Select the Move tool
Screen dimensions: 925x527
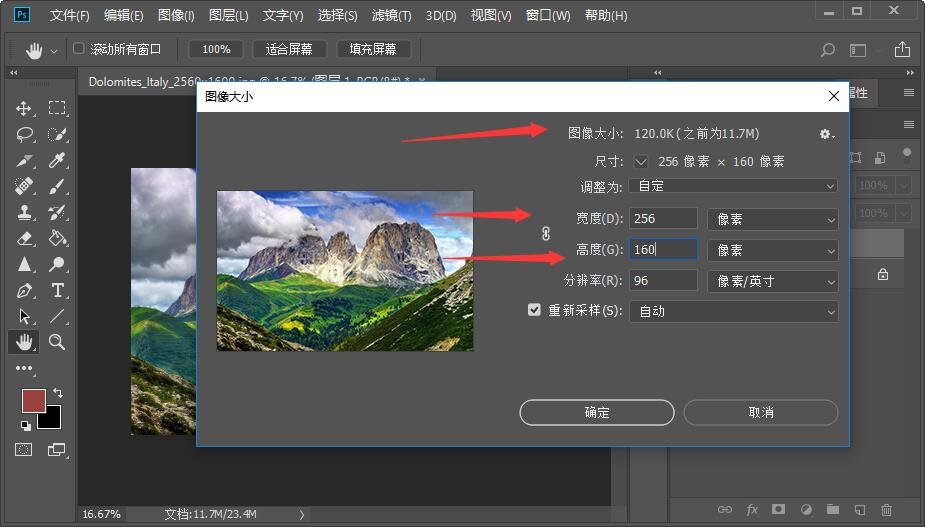pos(24,108)
